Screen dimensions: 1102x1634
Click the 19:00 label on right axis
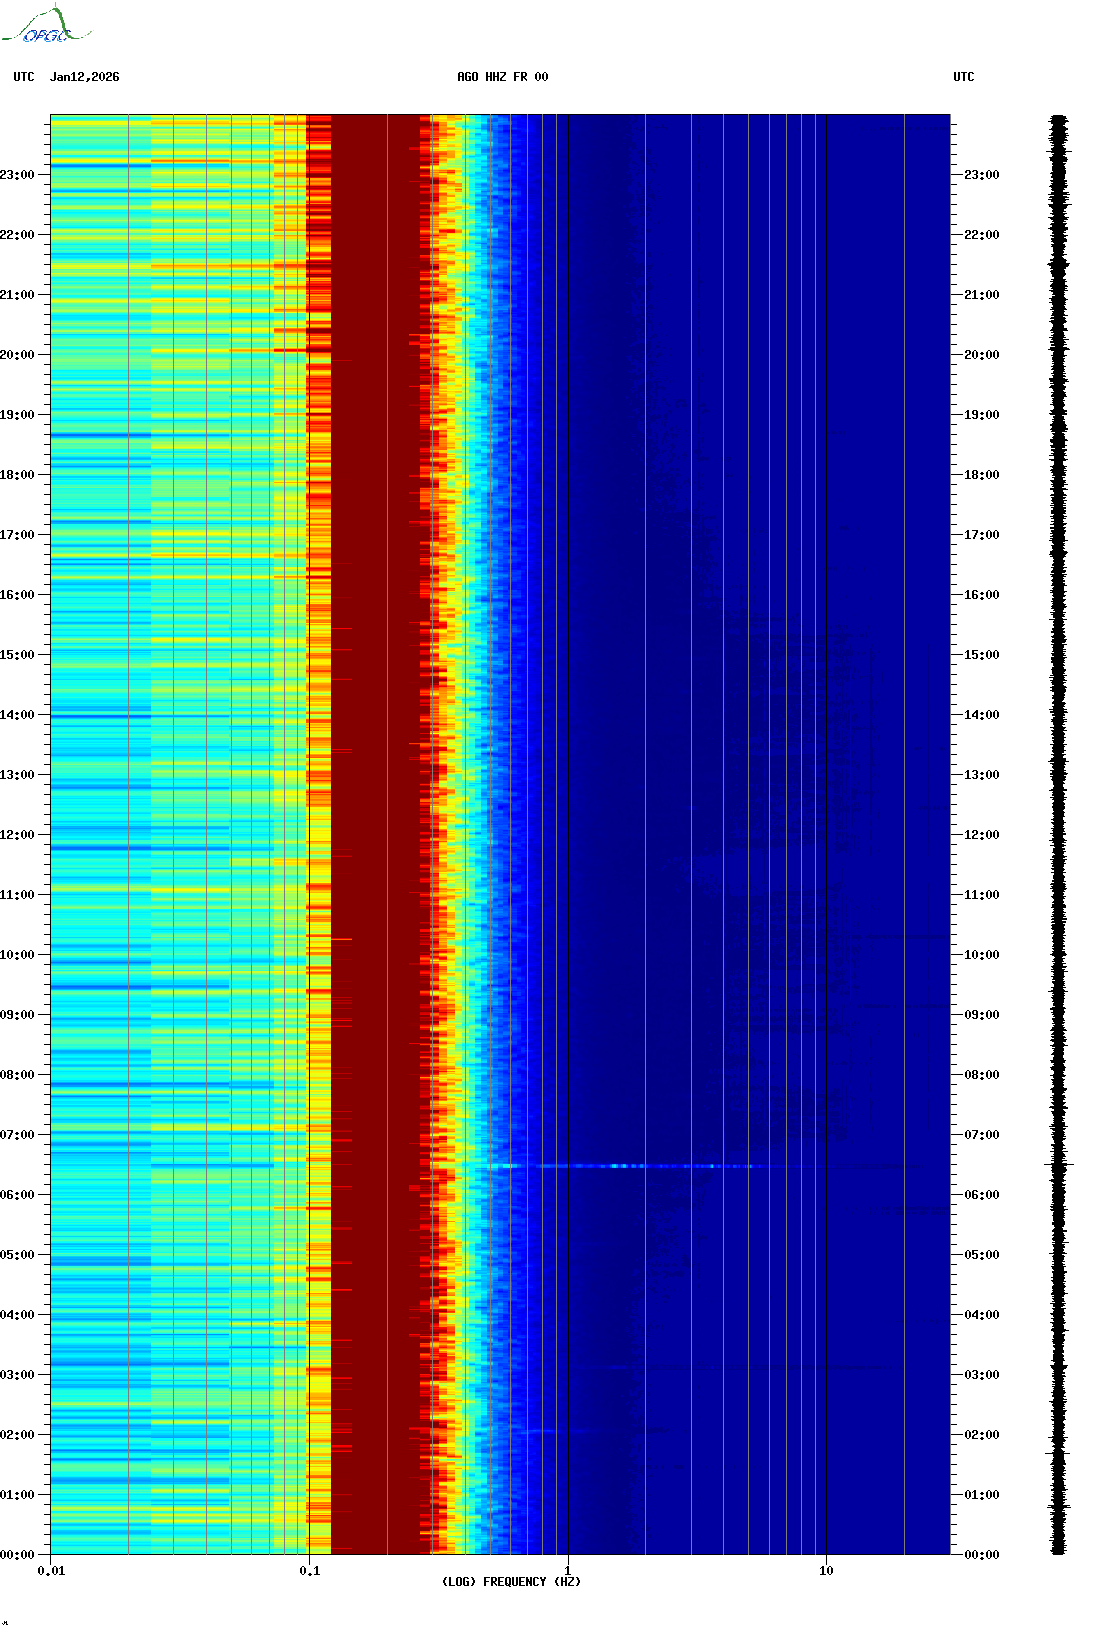pyautogui.click(x=982, y=415)
